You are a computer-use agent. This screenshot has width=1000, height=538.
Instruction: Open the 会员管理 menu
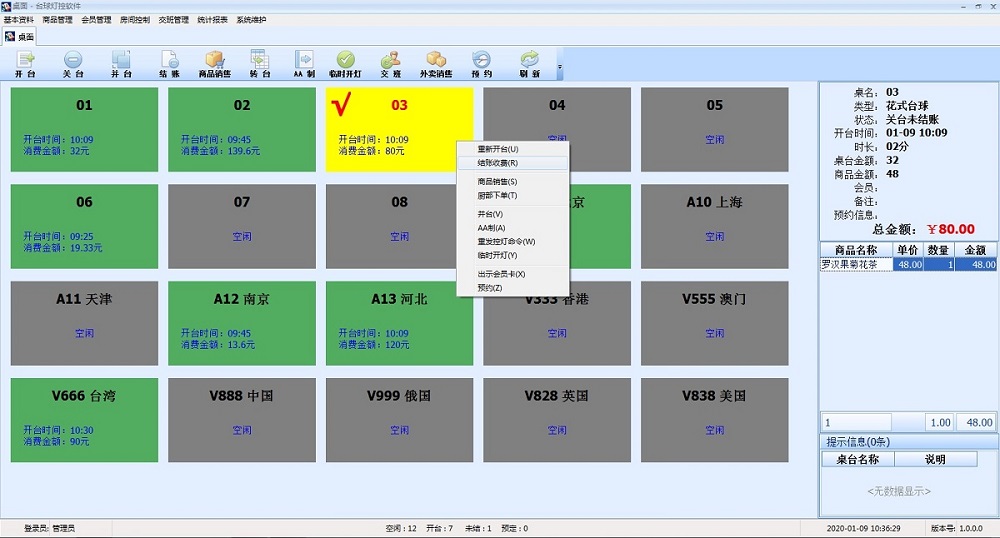96,20
